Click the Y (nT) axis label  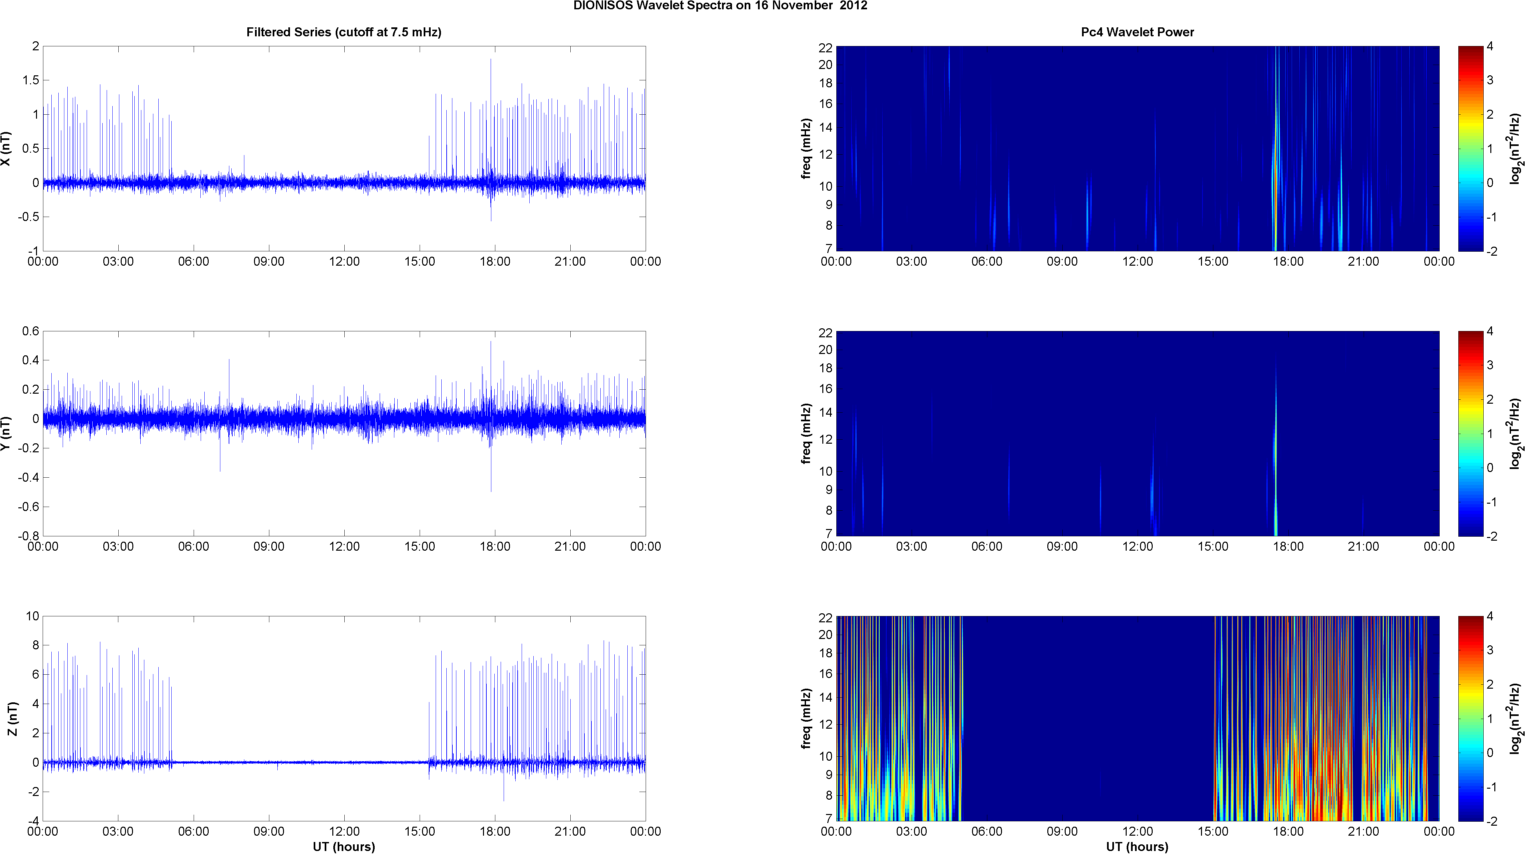click(x=6, y=433)
